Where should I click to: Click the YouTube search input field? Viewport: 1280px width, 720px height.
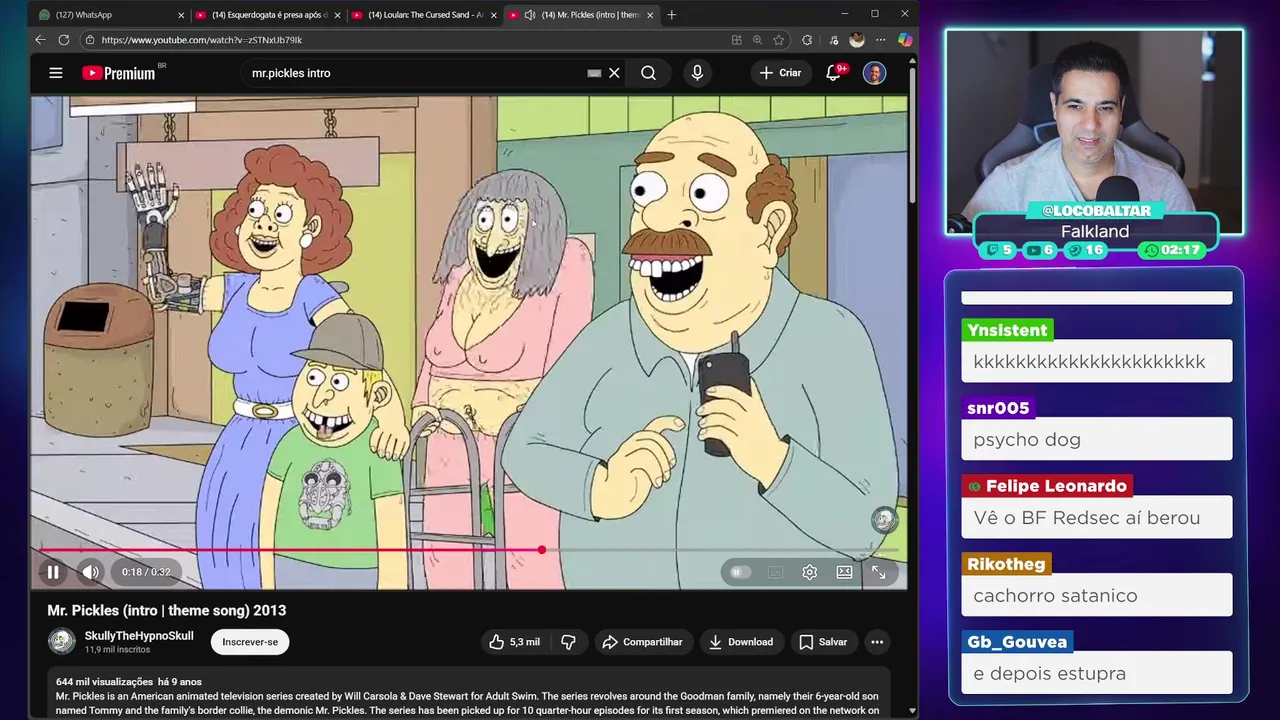[x=415, y=73]
